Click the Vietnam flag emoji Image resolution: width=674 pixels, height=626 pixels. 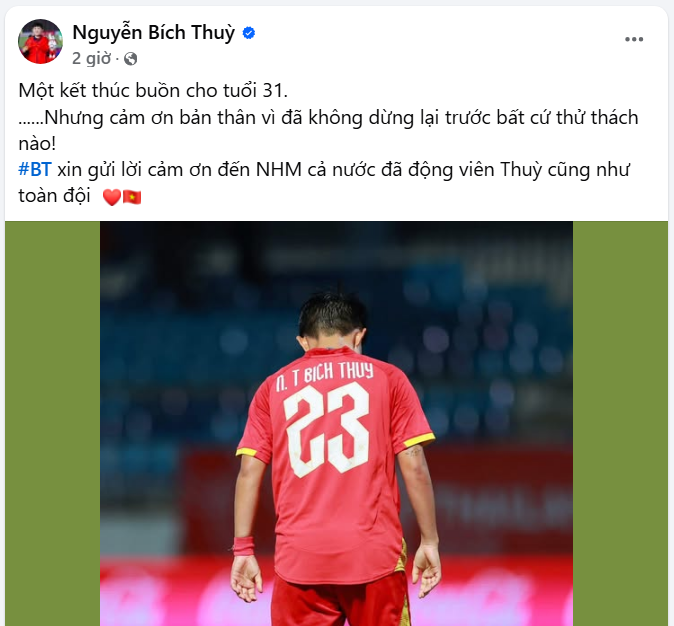(132, 197)
